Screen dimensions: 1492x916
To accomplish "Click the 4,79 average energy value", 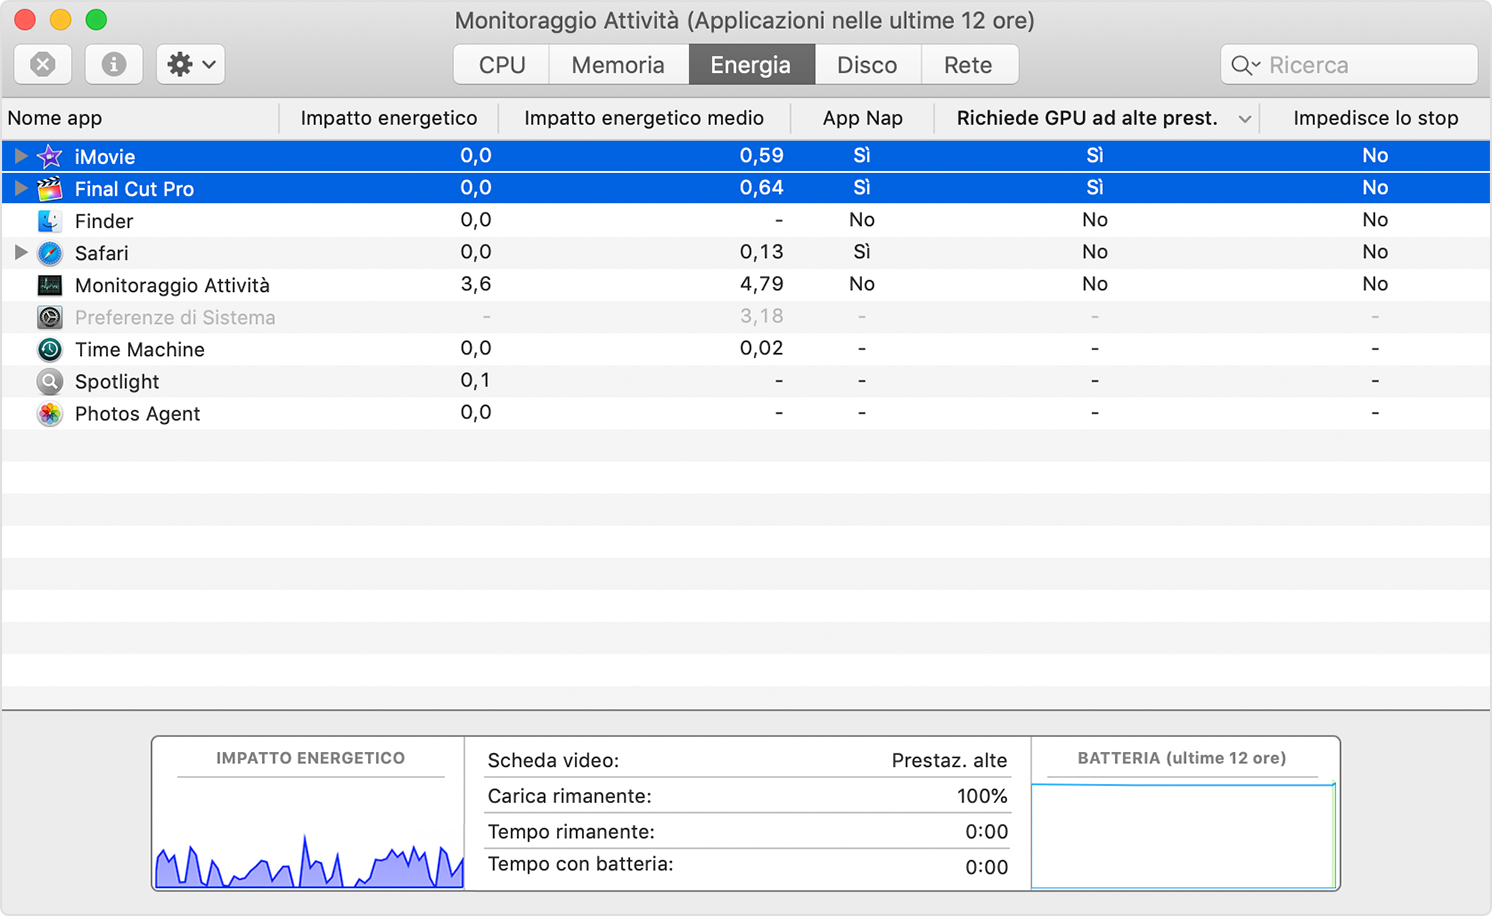I will click(x=761, y=284).
